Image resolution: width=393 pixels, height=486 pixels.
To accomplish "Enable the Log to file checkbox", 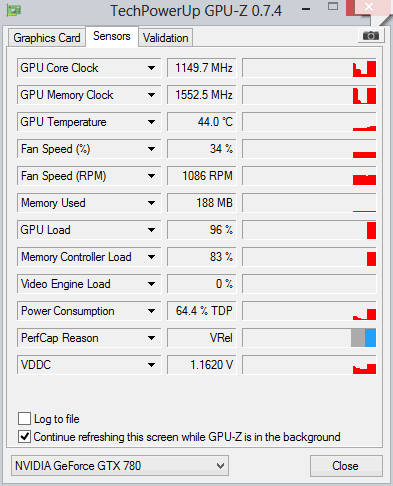I will [x=25, y=418].
